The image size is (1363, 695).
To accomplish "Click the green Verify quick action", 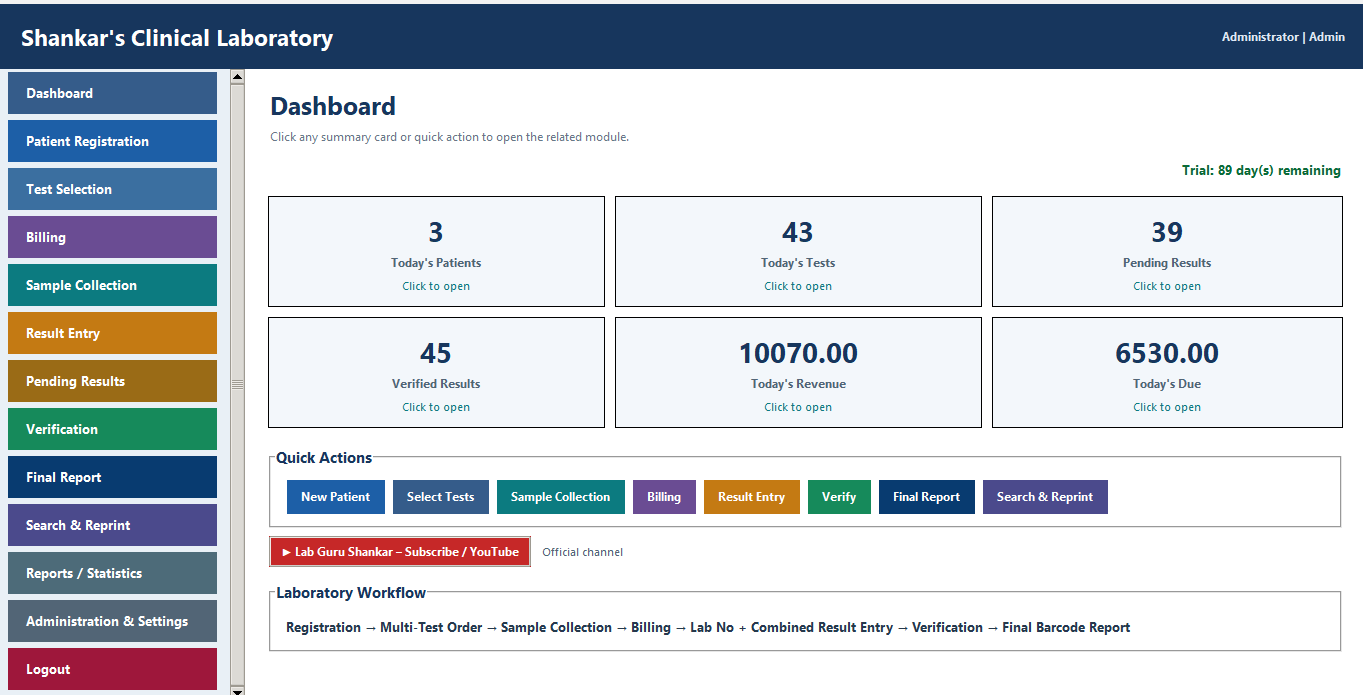I will tap(839, 497).
